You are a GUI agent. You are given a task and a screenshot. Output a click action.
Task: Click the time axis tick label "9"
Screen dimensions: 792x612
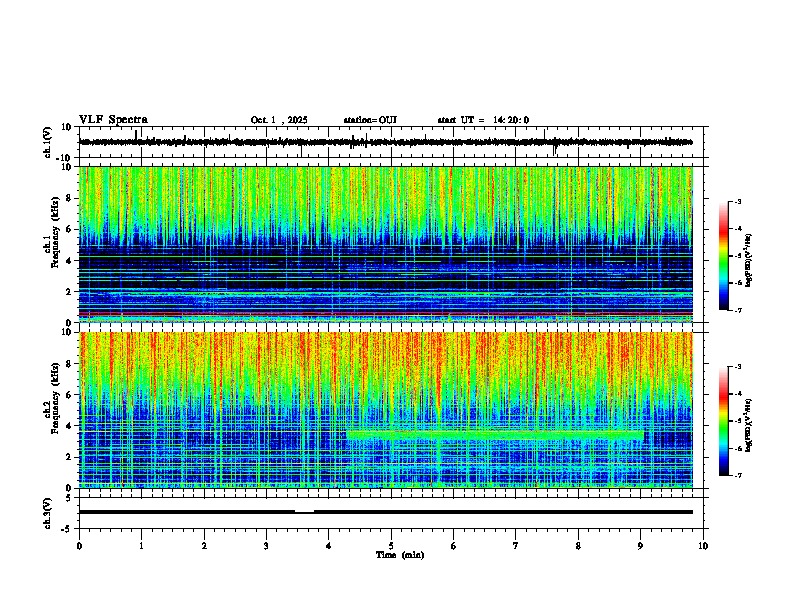[x=640, y=546]
